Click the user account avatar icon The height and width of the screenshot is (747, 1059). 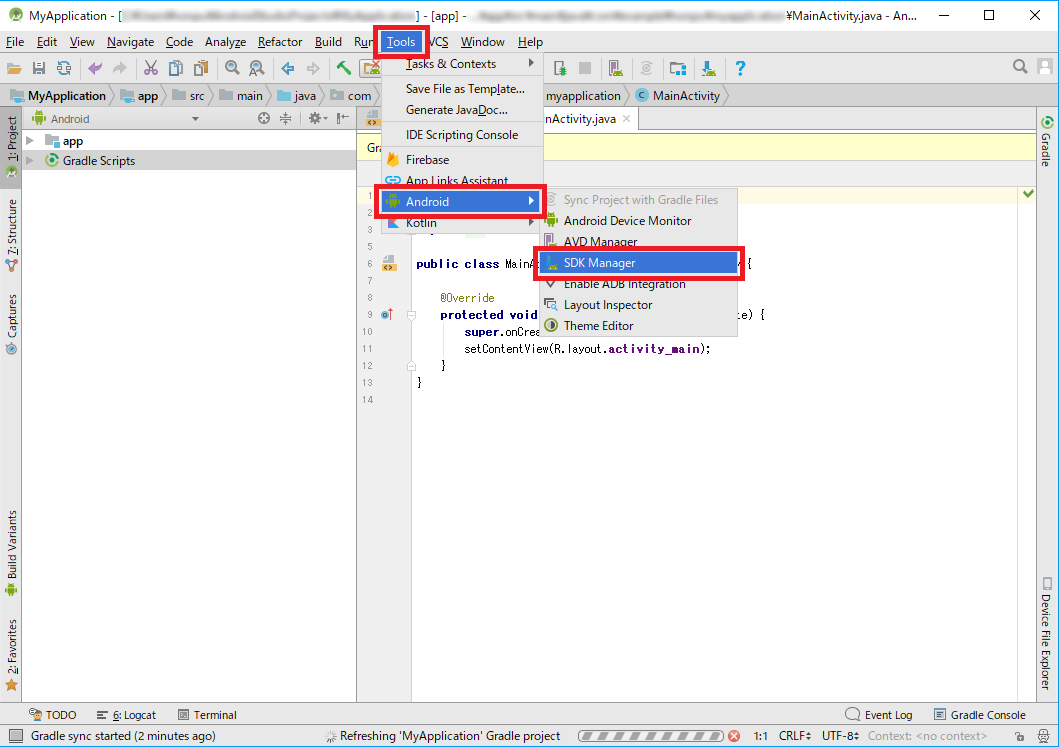pos(1044,66)
